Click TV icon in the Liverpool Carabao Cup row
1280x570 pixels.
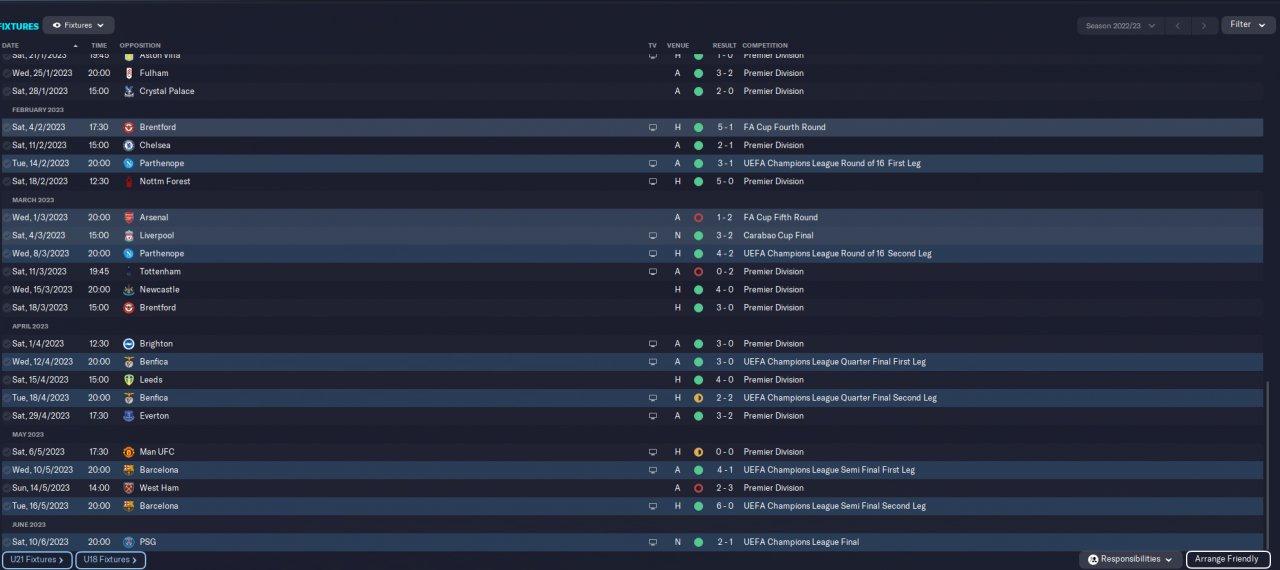click(653, 236)
